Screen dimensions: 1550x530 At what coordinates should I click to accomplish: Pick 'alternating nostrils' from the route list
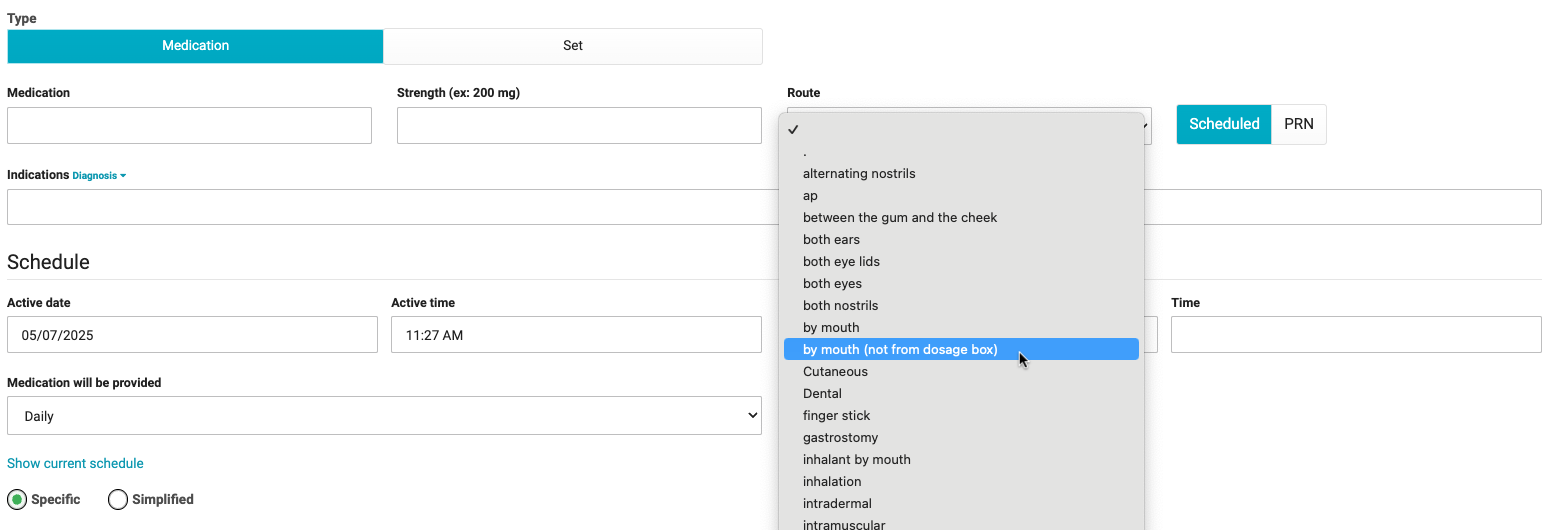click(859, 173)
